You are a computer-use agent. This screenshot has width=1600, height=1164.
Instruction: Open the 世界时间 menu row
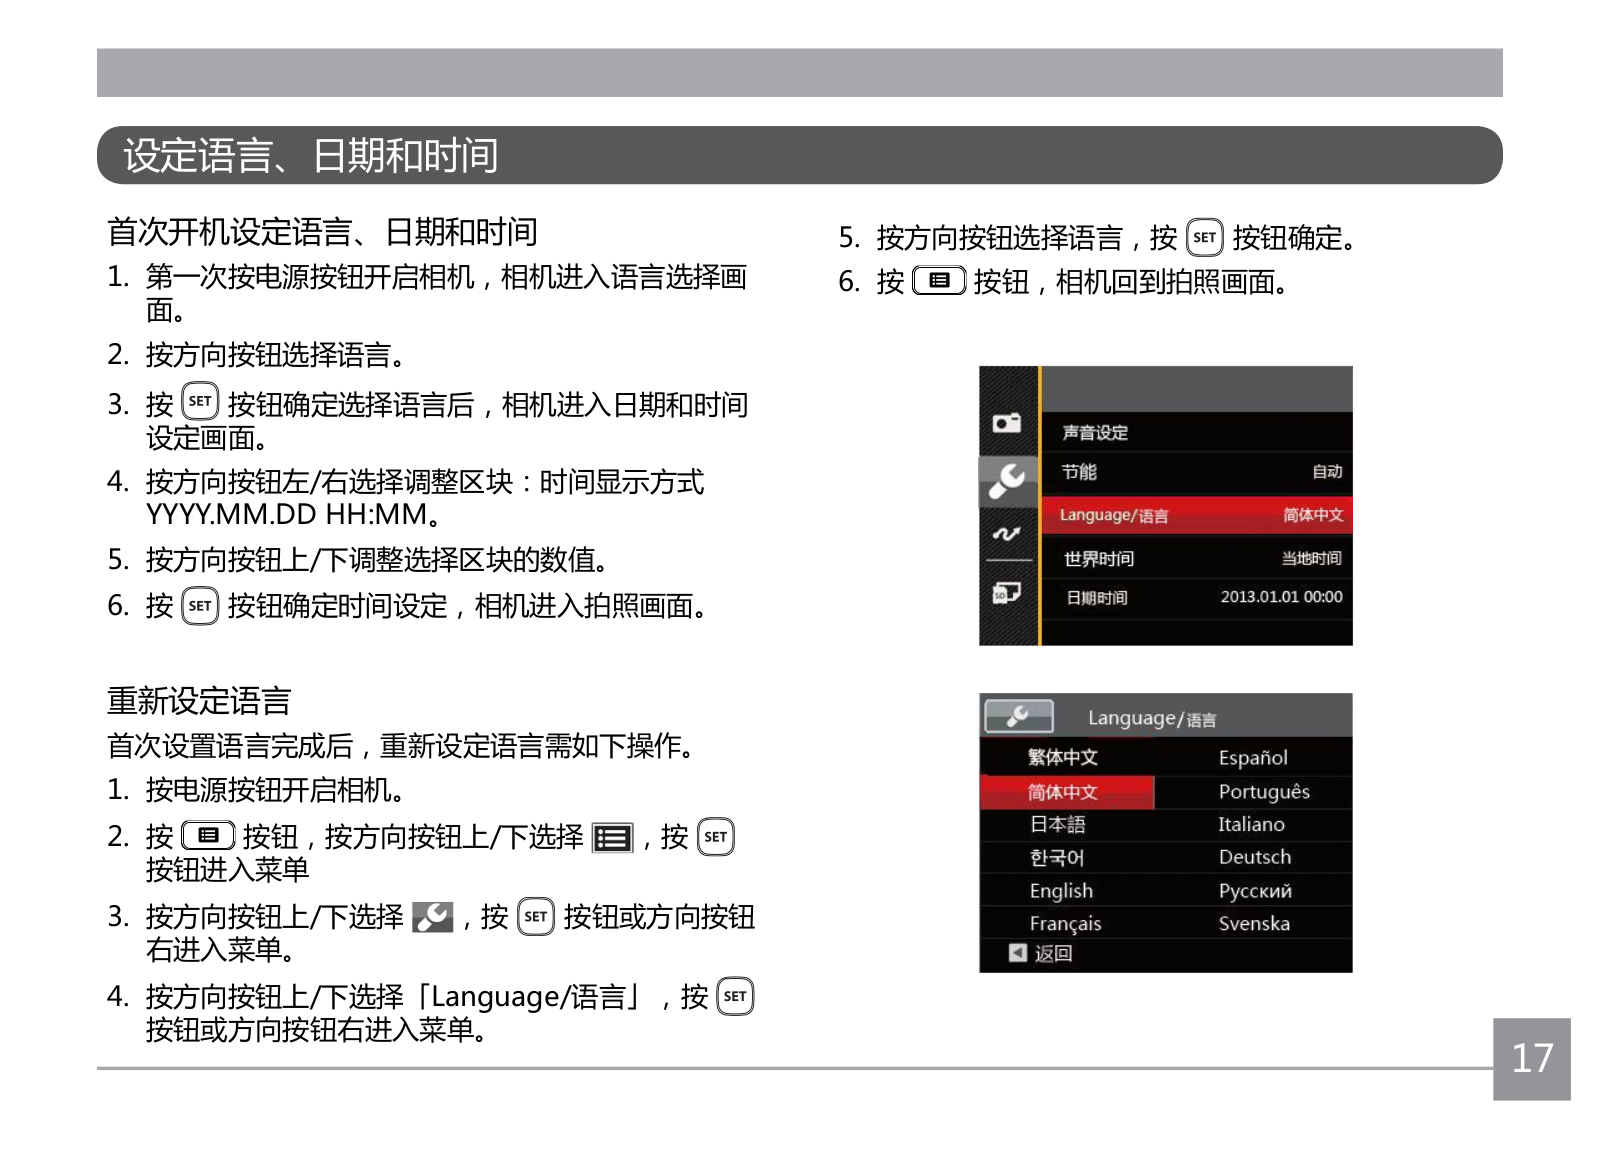point(1197,558)
